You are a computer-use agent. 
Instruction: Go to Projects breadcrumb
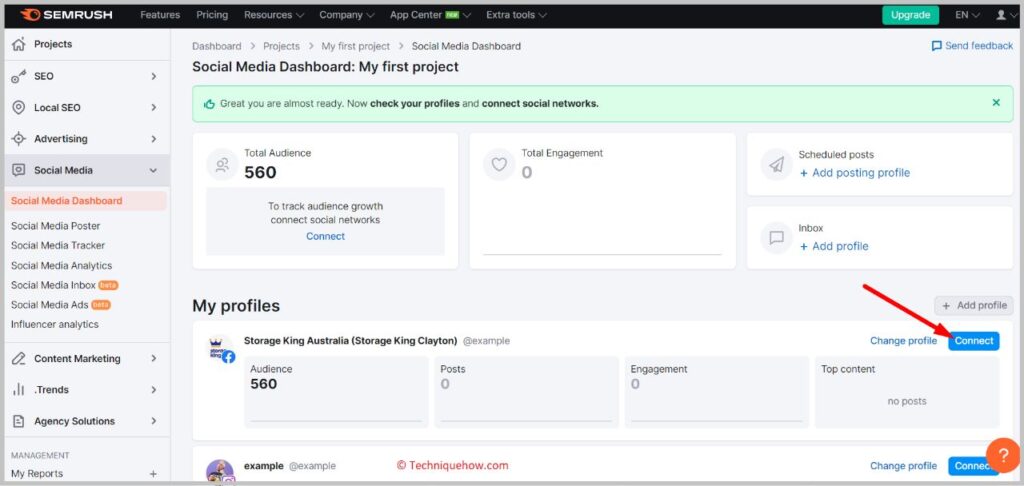pyautogui.click(x=281, y=46)
